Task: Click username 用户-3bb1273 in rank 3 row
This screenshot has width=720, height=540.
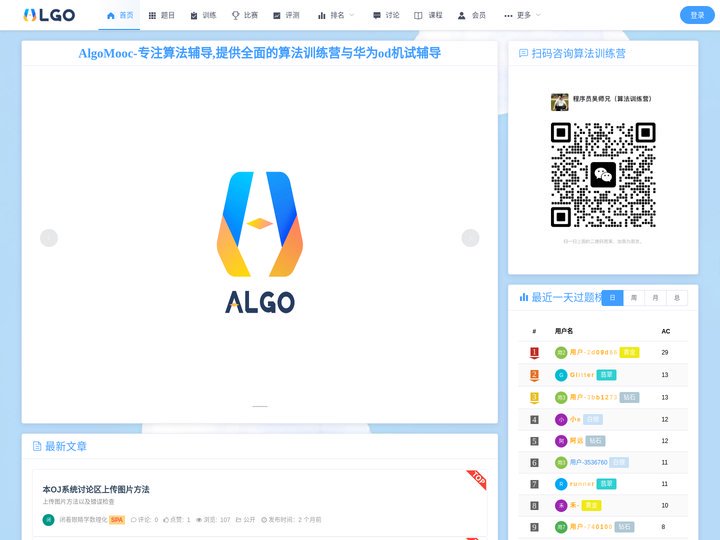Action: 594,397
